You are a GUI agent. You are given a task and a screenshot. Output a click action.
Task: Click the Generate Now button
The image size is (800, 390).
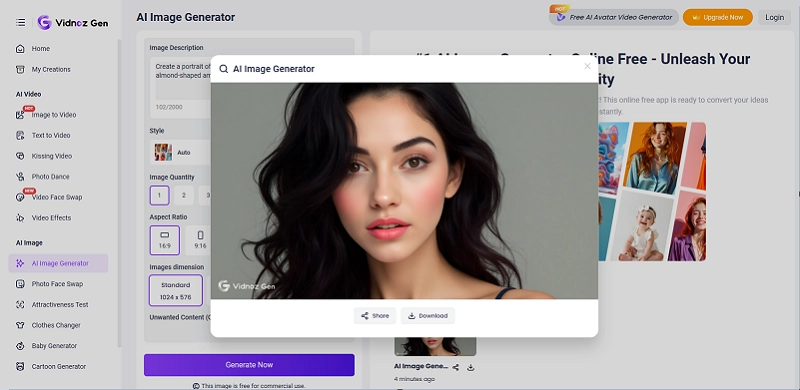click(x=249, y=364)
